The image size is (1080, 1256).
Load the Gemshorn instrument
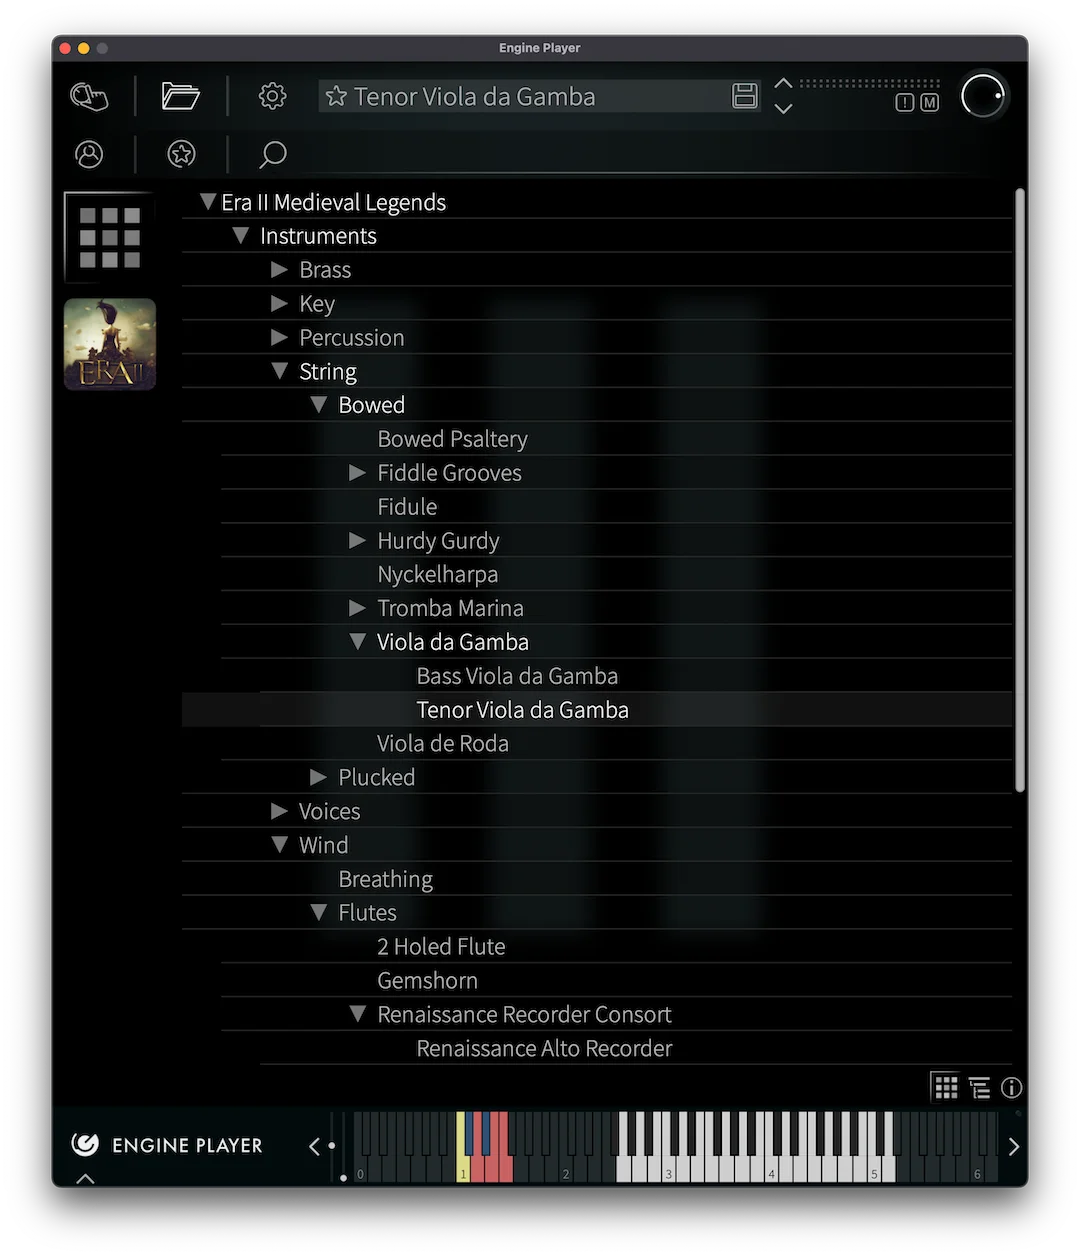[x=427, y=981]
